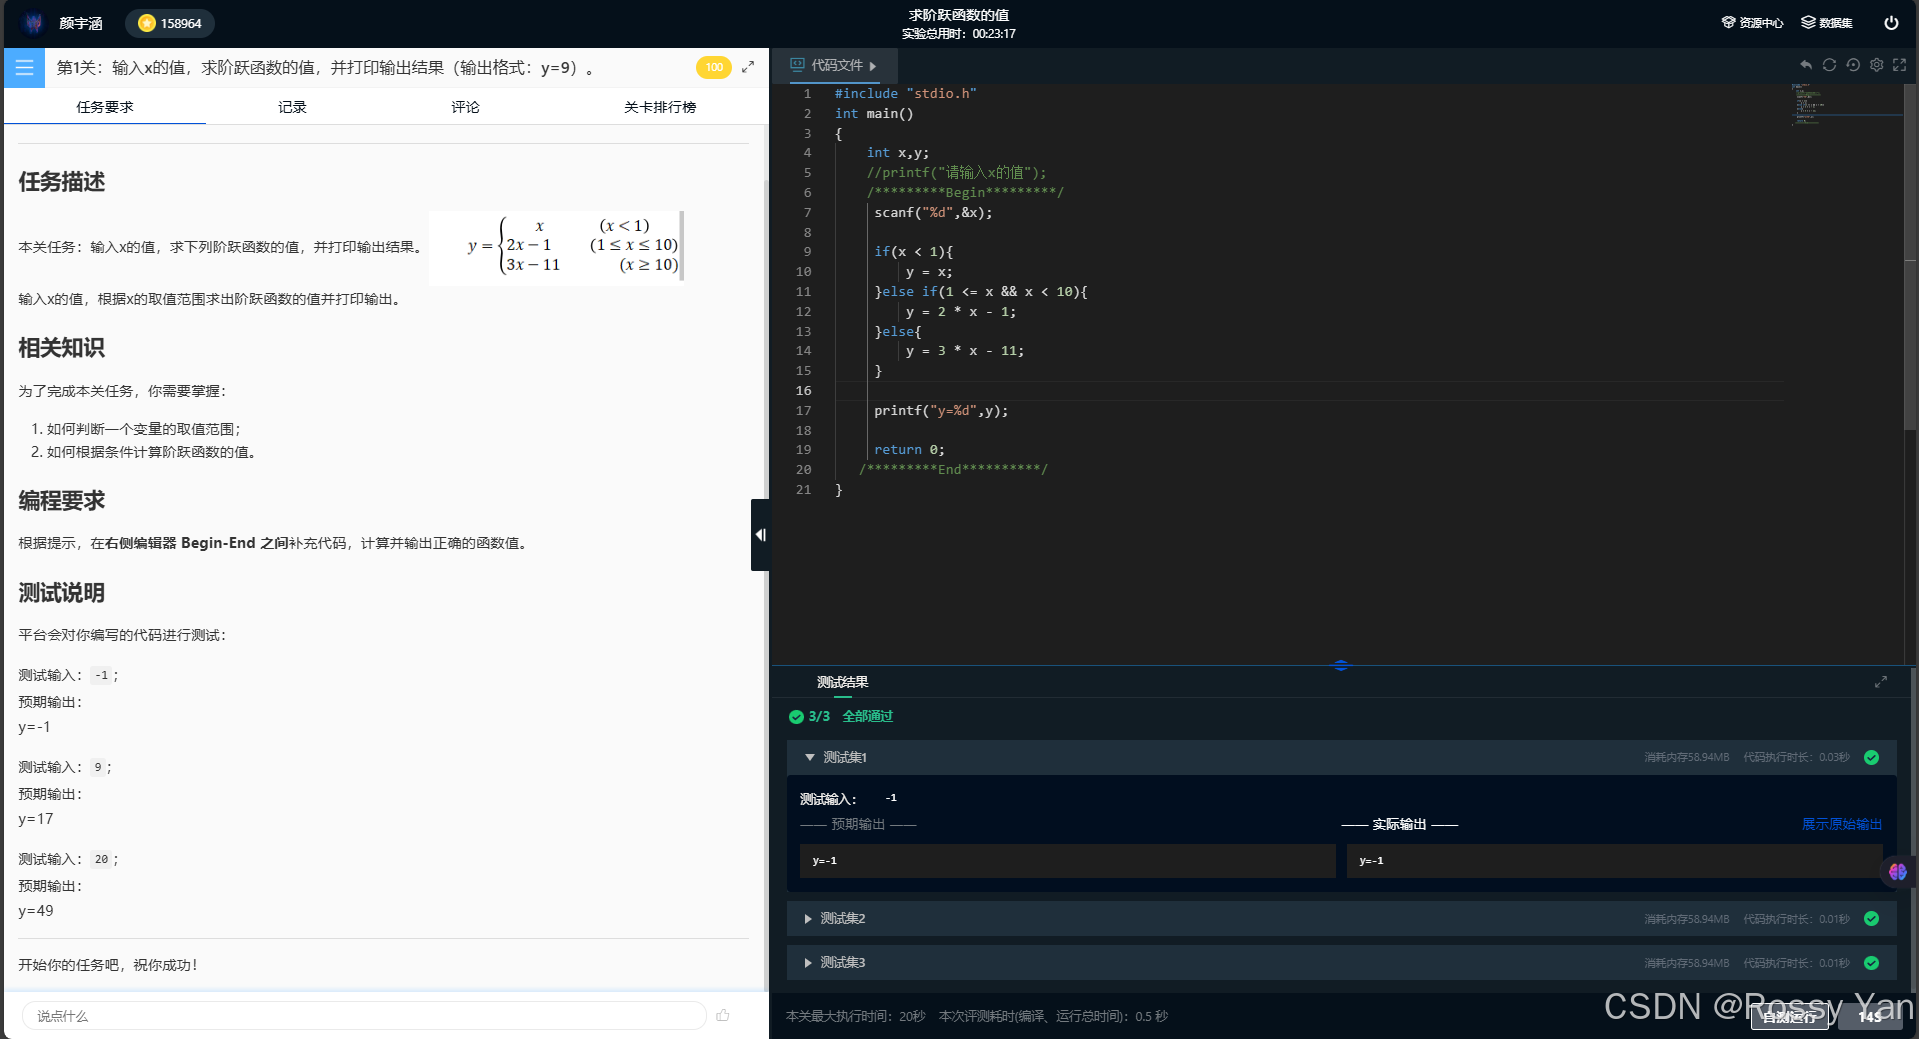Open the 代码文件 file dropdown
Image resolution: width=1919 pixels, height=1039 pixels.
[x=834, y=65]
